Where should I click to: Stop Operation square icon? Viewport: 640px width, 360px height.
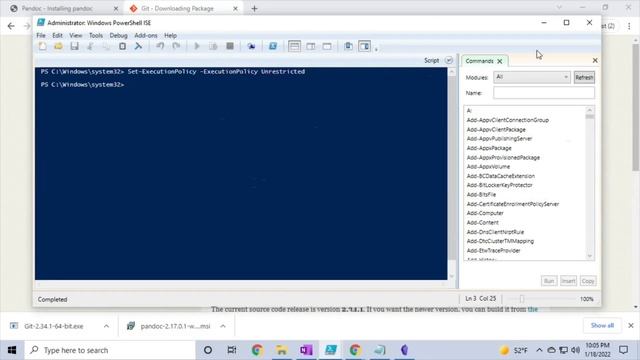(230, 46)
